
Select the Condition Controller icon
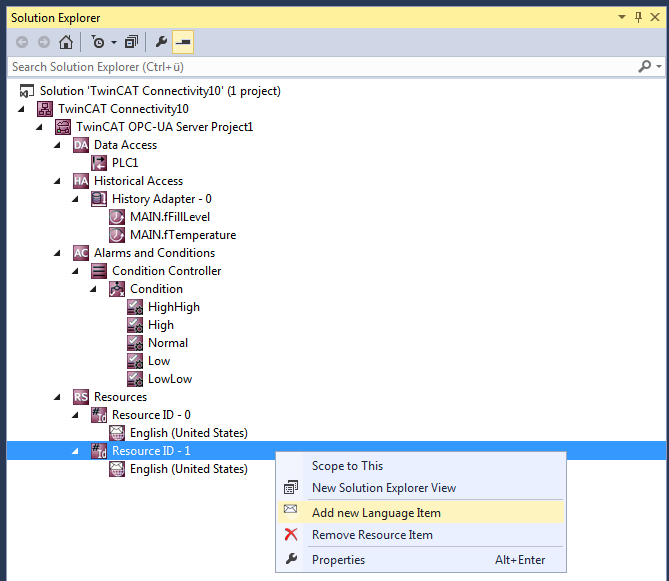(x=99, y=271)
